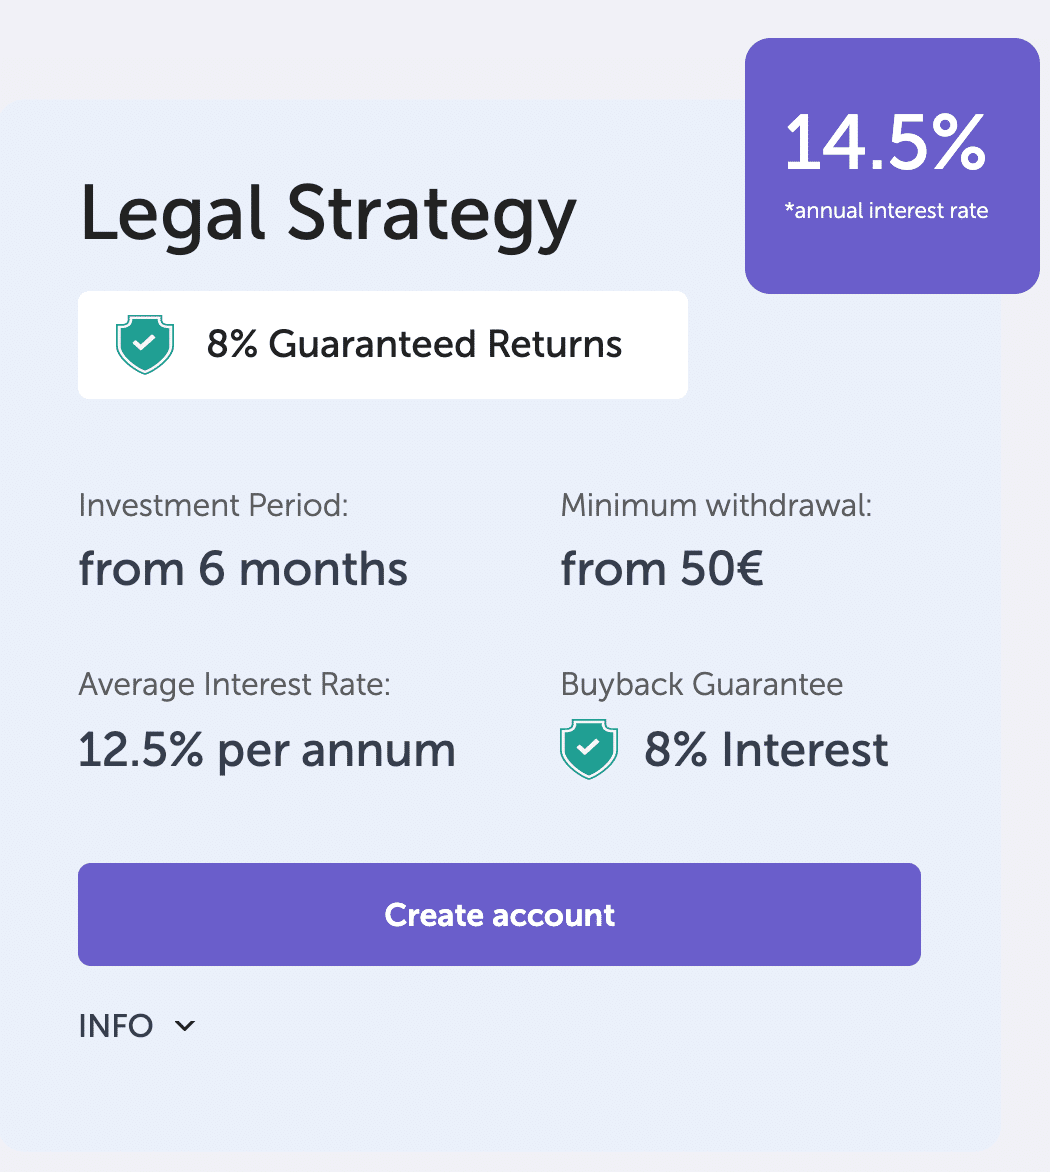Click the chevron arrow next to INFO
Viewport: 1050px width, 1172px height.
click(183, 1026)
